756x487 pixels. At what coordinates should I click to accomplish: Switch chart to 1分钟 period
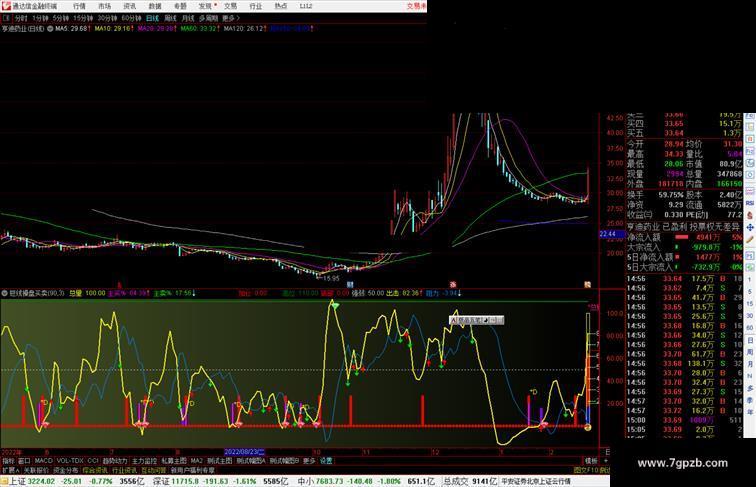(40, 18)
